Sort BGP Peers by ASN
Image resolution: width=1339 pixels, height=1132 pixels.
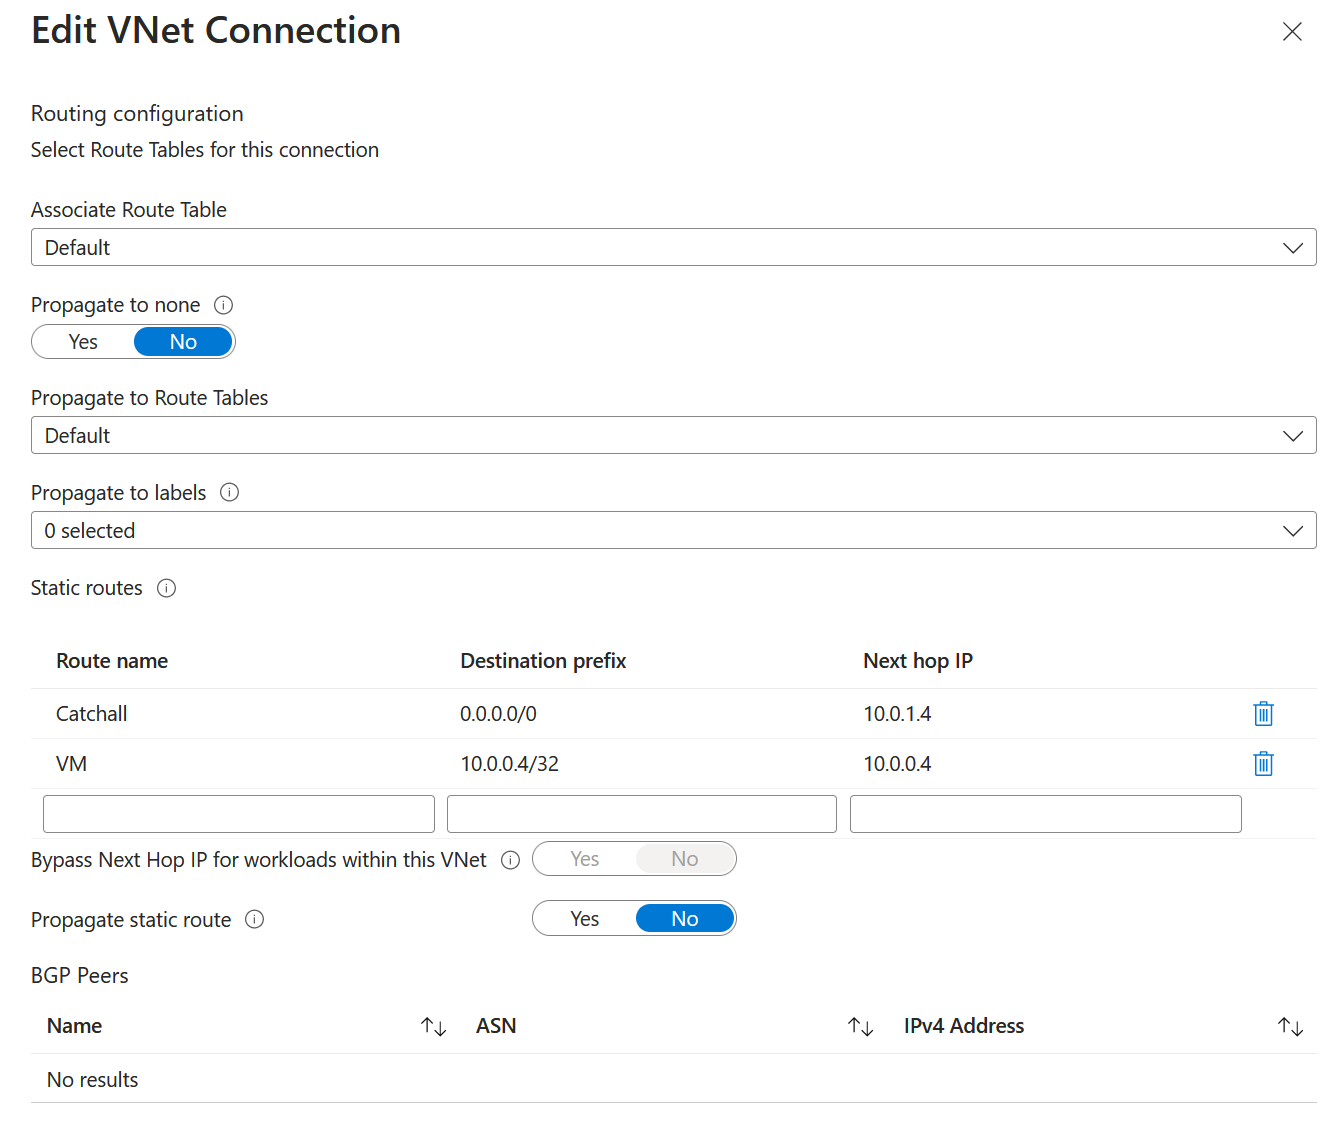pyautogui.click(x=861, y=1027)
